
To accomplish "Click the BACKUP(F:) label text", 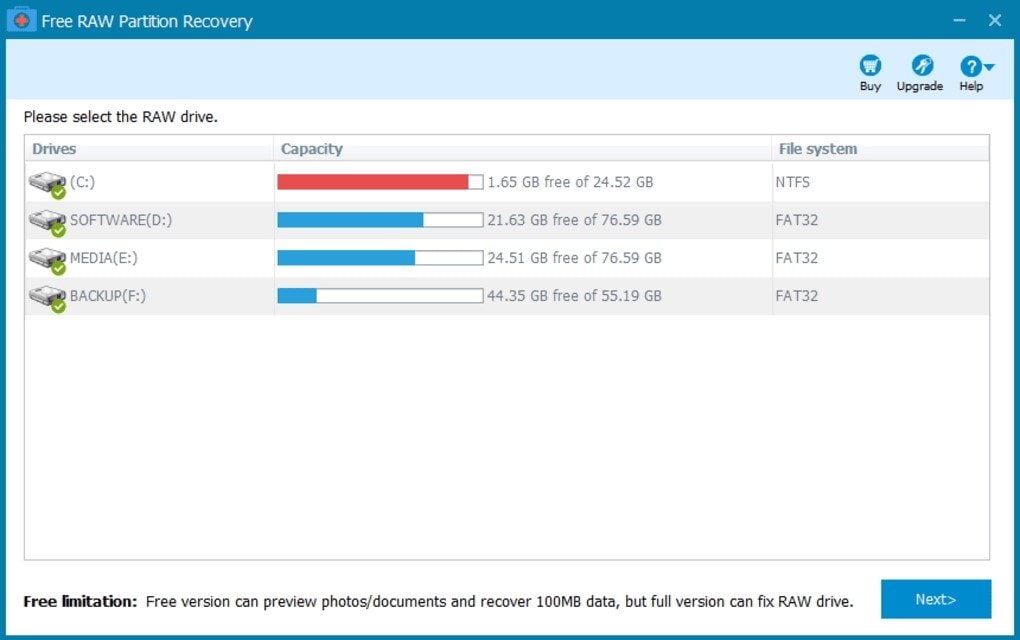I will tap(108, 296).
